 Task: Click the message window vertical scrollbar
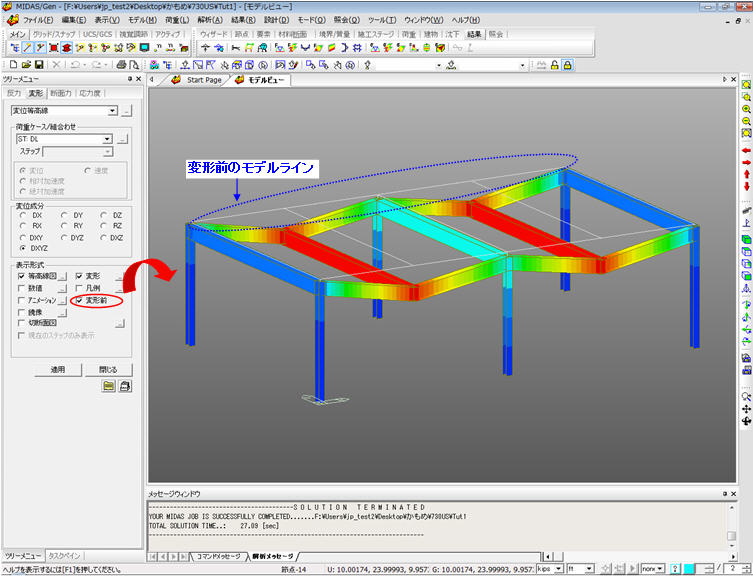pos(731,527)
